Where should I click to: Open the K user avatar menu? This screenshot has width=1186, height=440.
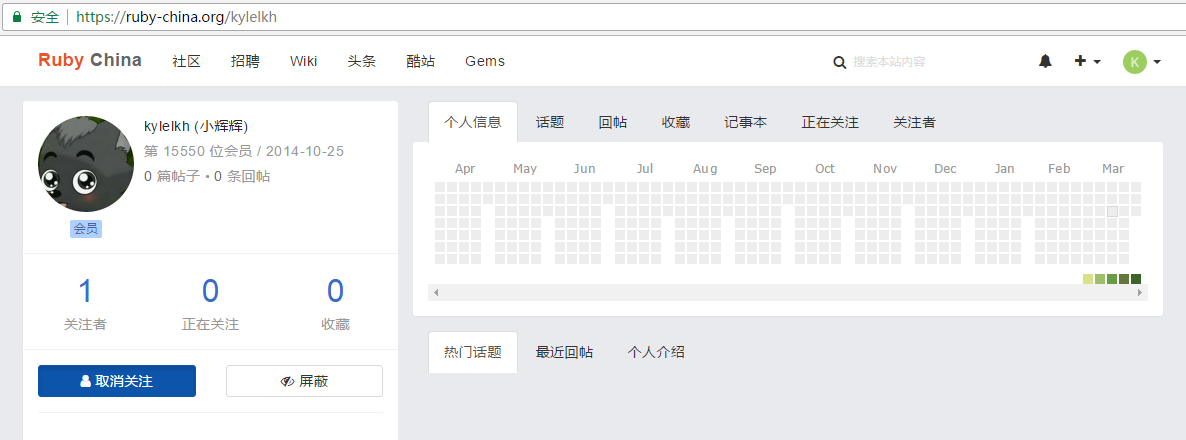(x=1141, y=61)
